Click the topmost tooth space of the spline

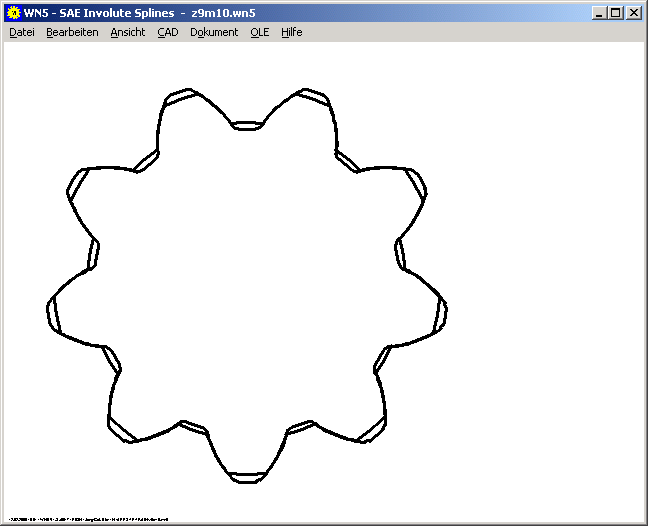(247, 126)
